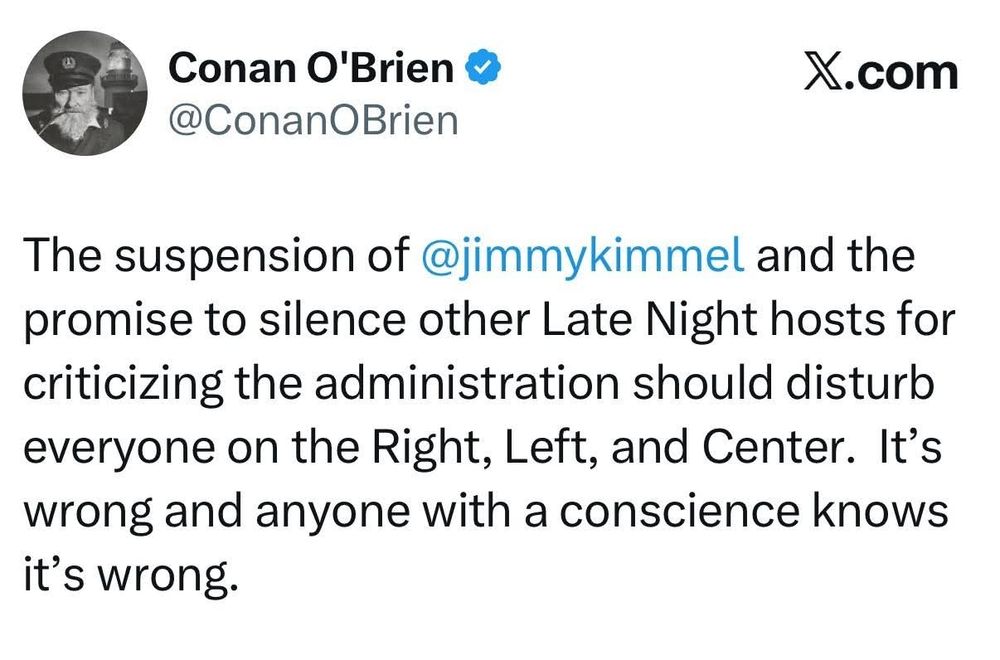The height and width of the screenshot is (660, 1000).
Task: Click the word "promise" in the tweet
Action: tap(114, 320)
